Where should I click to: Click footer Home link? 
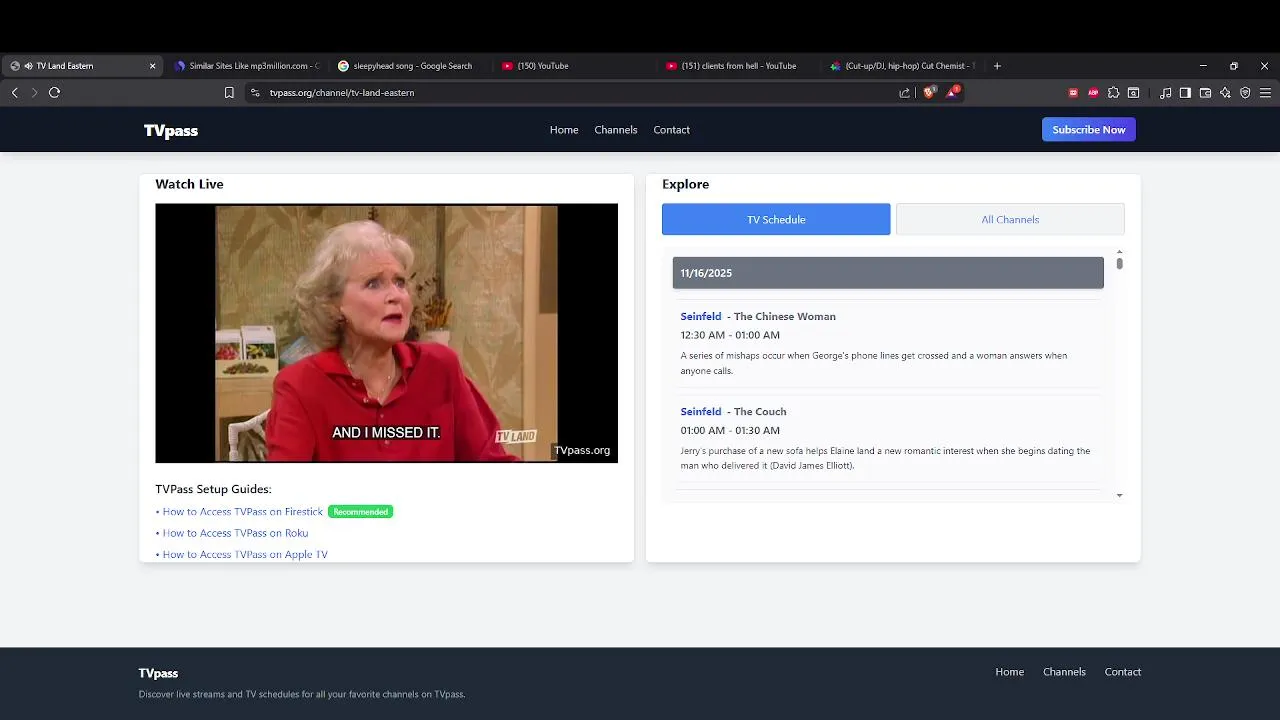1010,672
